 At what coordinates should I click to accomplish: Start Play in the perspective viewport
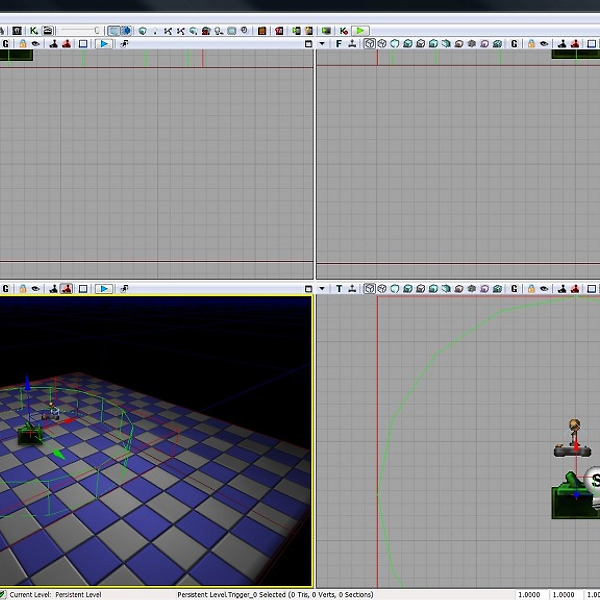click(x=104, y=289)
